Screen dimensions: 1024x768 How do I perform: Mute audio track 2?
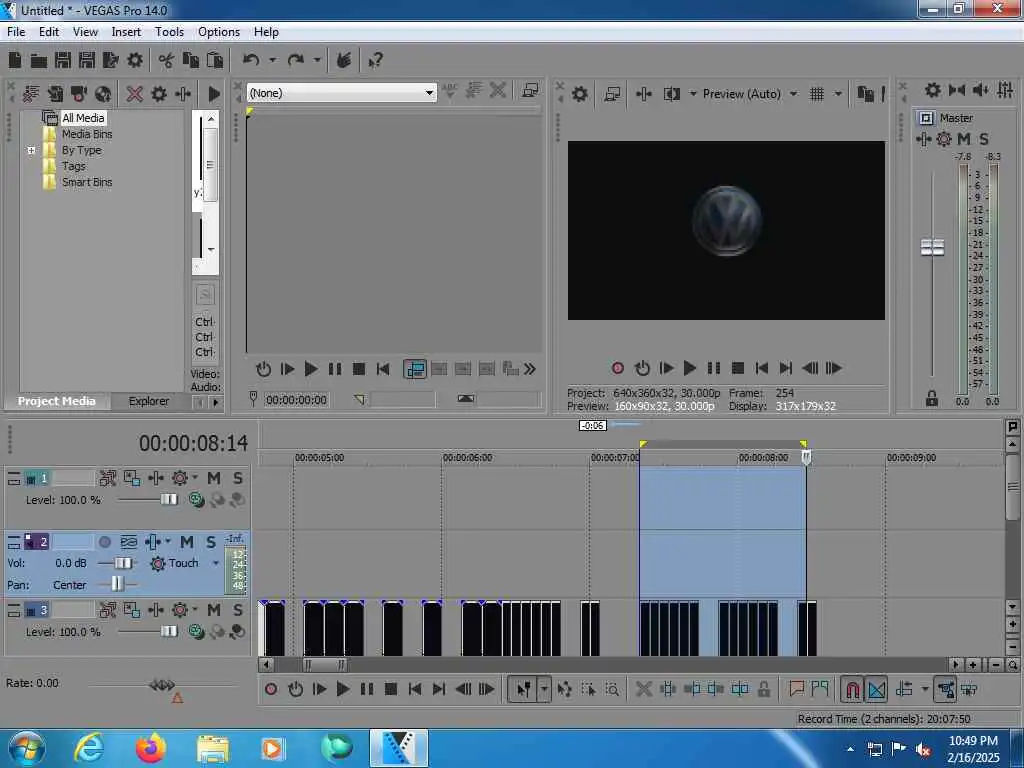click(187, 542)
